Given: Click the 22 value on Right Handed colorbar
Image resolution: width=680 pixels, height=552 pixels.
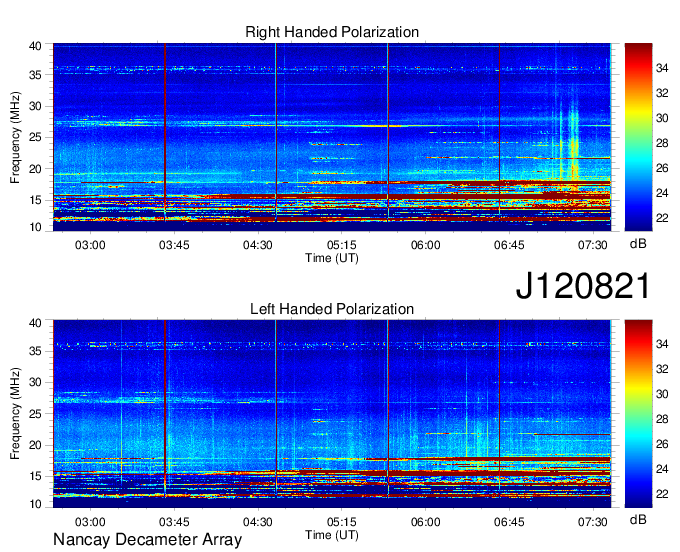Looking at the screenshot, I should coord(662,218).
